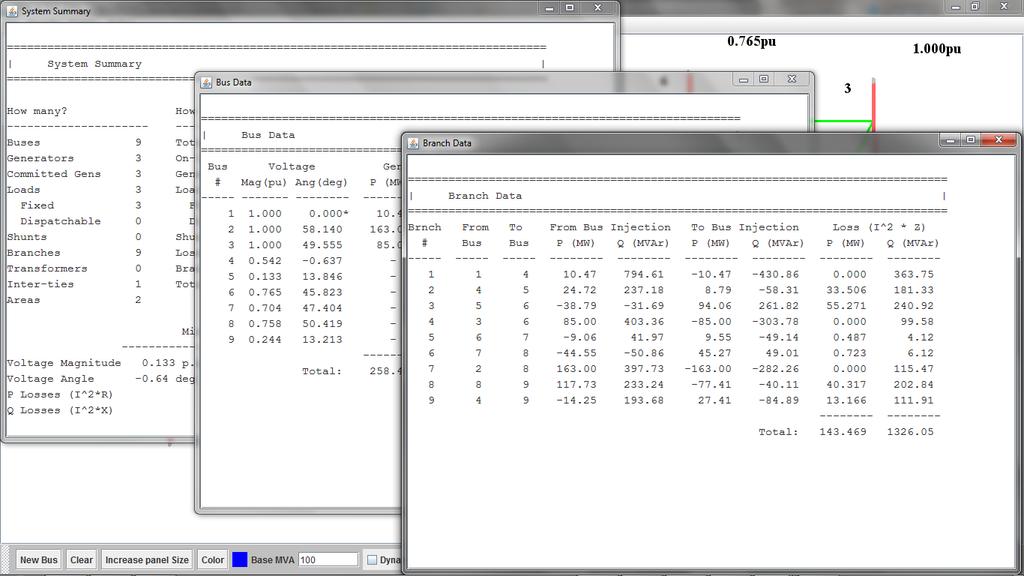This screenshot has height=576, width=1024.
Task: Click 'Ang(deg)' header in Bus Data
Action: point(321,182)
